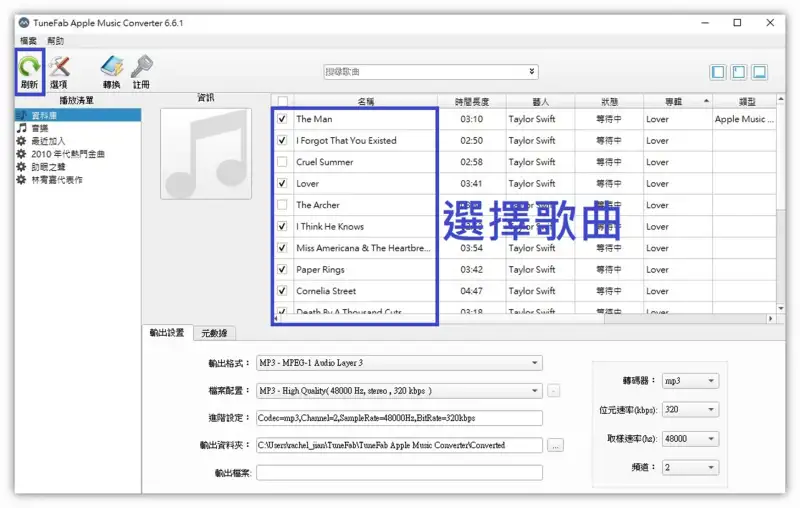Uncheck the song Lover
This screenshot has width=800, height=508.
(282, 183)
